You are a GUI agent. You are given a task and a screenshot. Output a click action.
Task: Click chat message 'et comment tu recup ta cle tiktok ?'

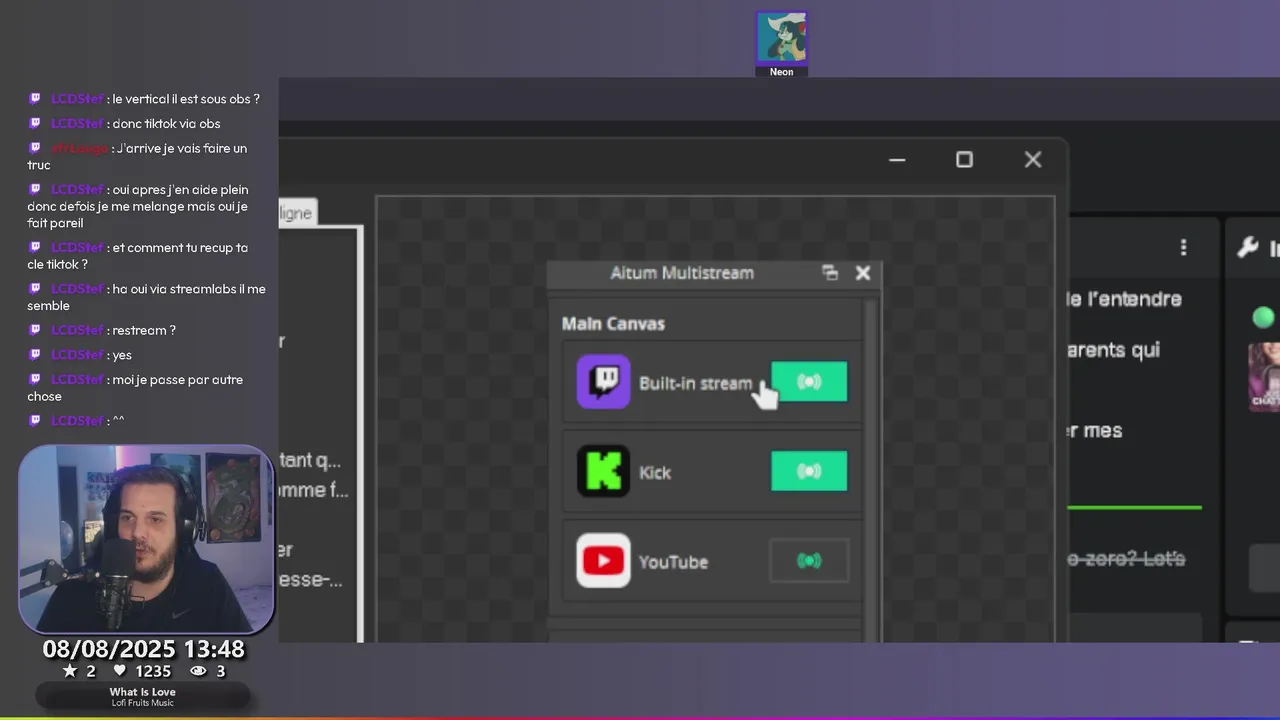pos(138,256)
